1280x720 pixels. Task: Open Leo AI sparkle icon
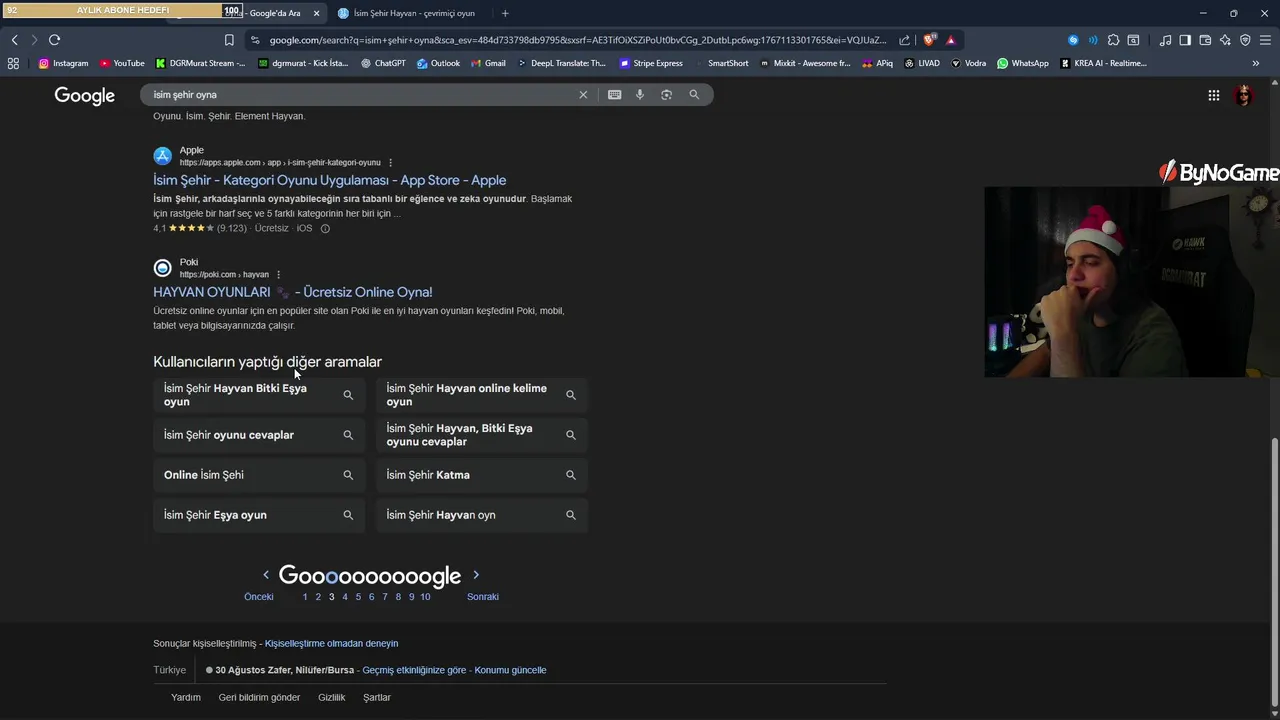1225,40
